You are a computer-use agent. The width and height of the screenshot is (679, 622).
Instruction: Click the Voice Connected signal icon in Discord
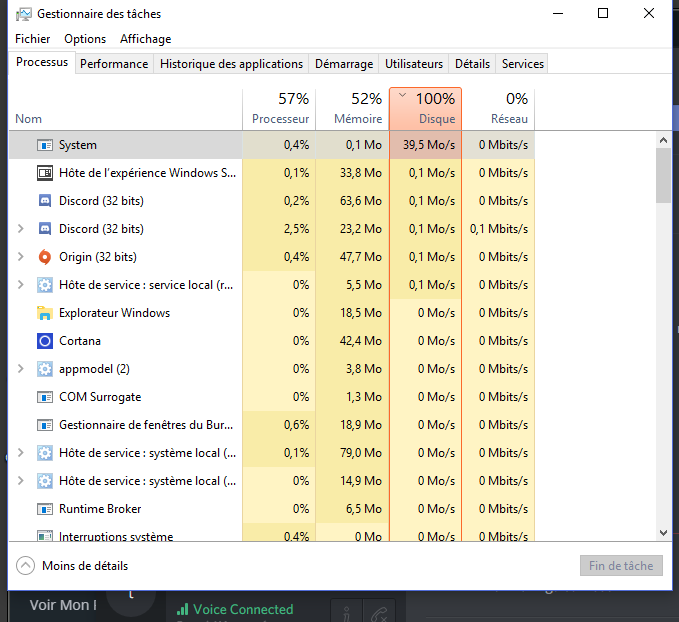tap(182, 609)
